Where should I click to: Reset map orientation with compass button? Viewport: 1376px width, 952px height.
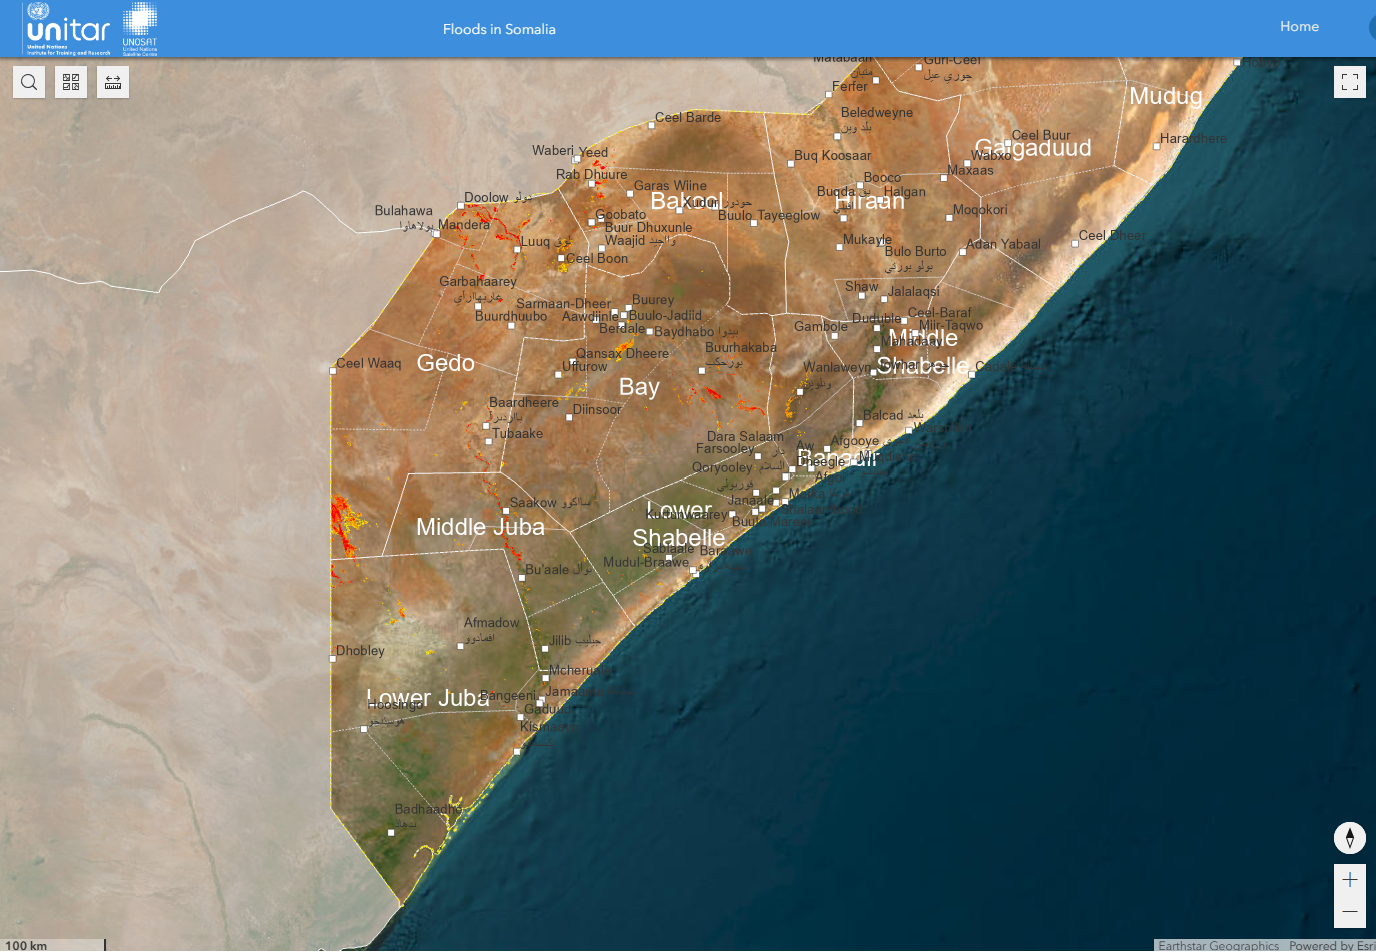[1349, 838]
